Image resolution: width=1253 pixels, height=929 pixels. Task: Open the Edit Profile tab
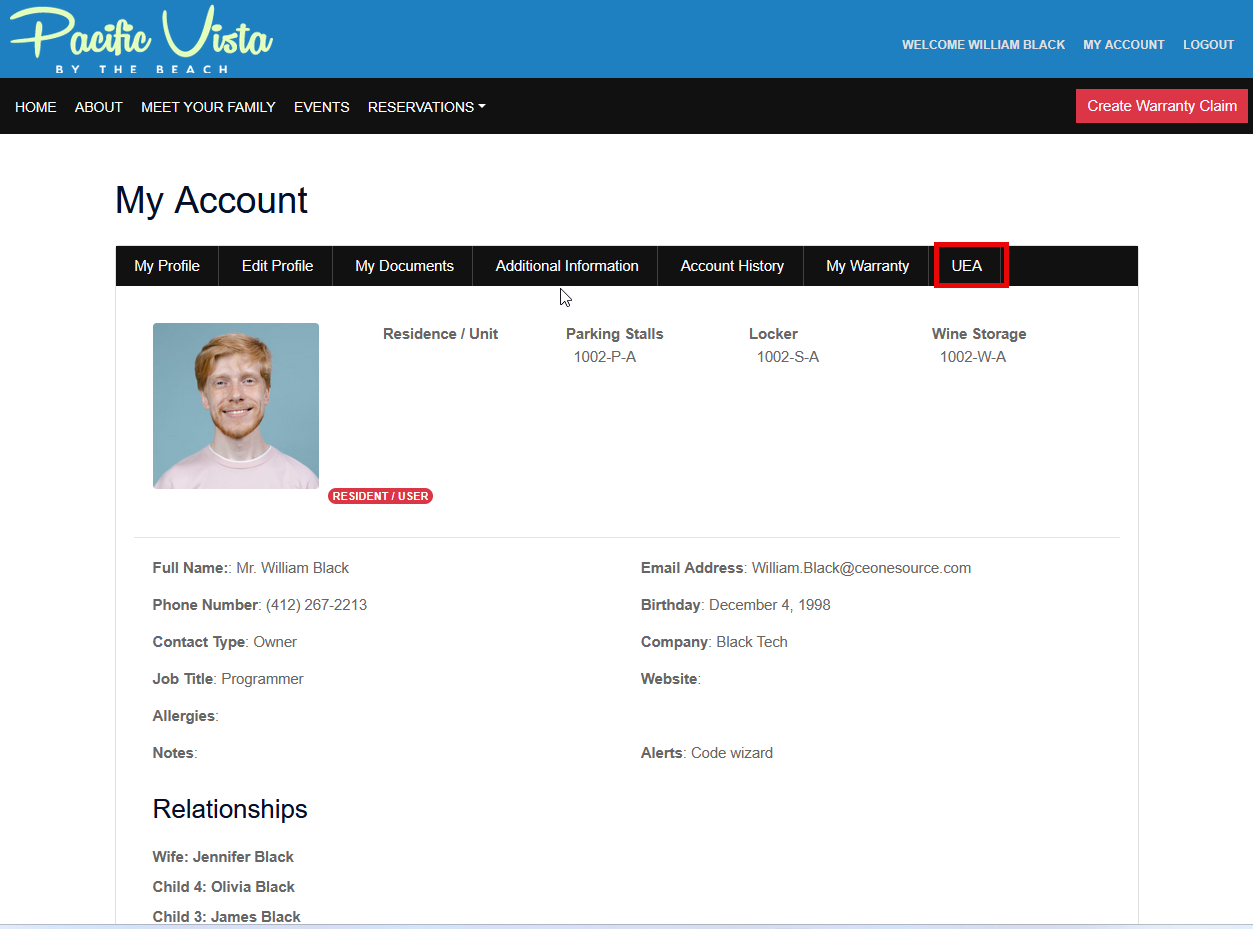click(x=277, y=266)
